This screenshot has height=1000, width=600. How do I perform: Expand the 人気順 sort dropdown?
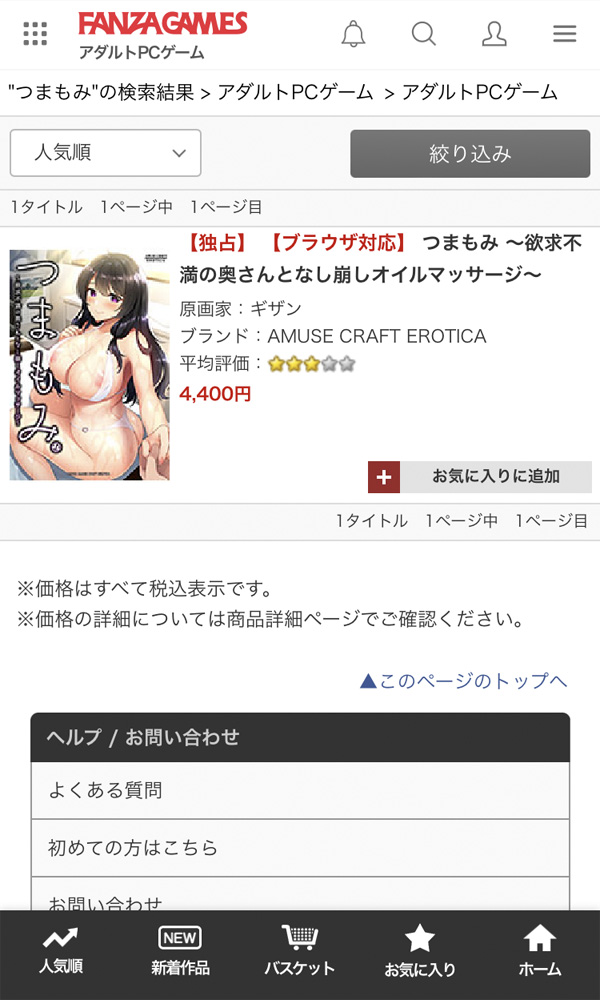105,153
